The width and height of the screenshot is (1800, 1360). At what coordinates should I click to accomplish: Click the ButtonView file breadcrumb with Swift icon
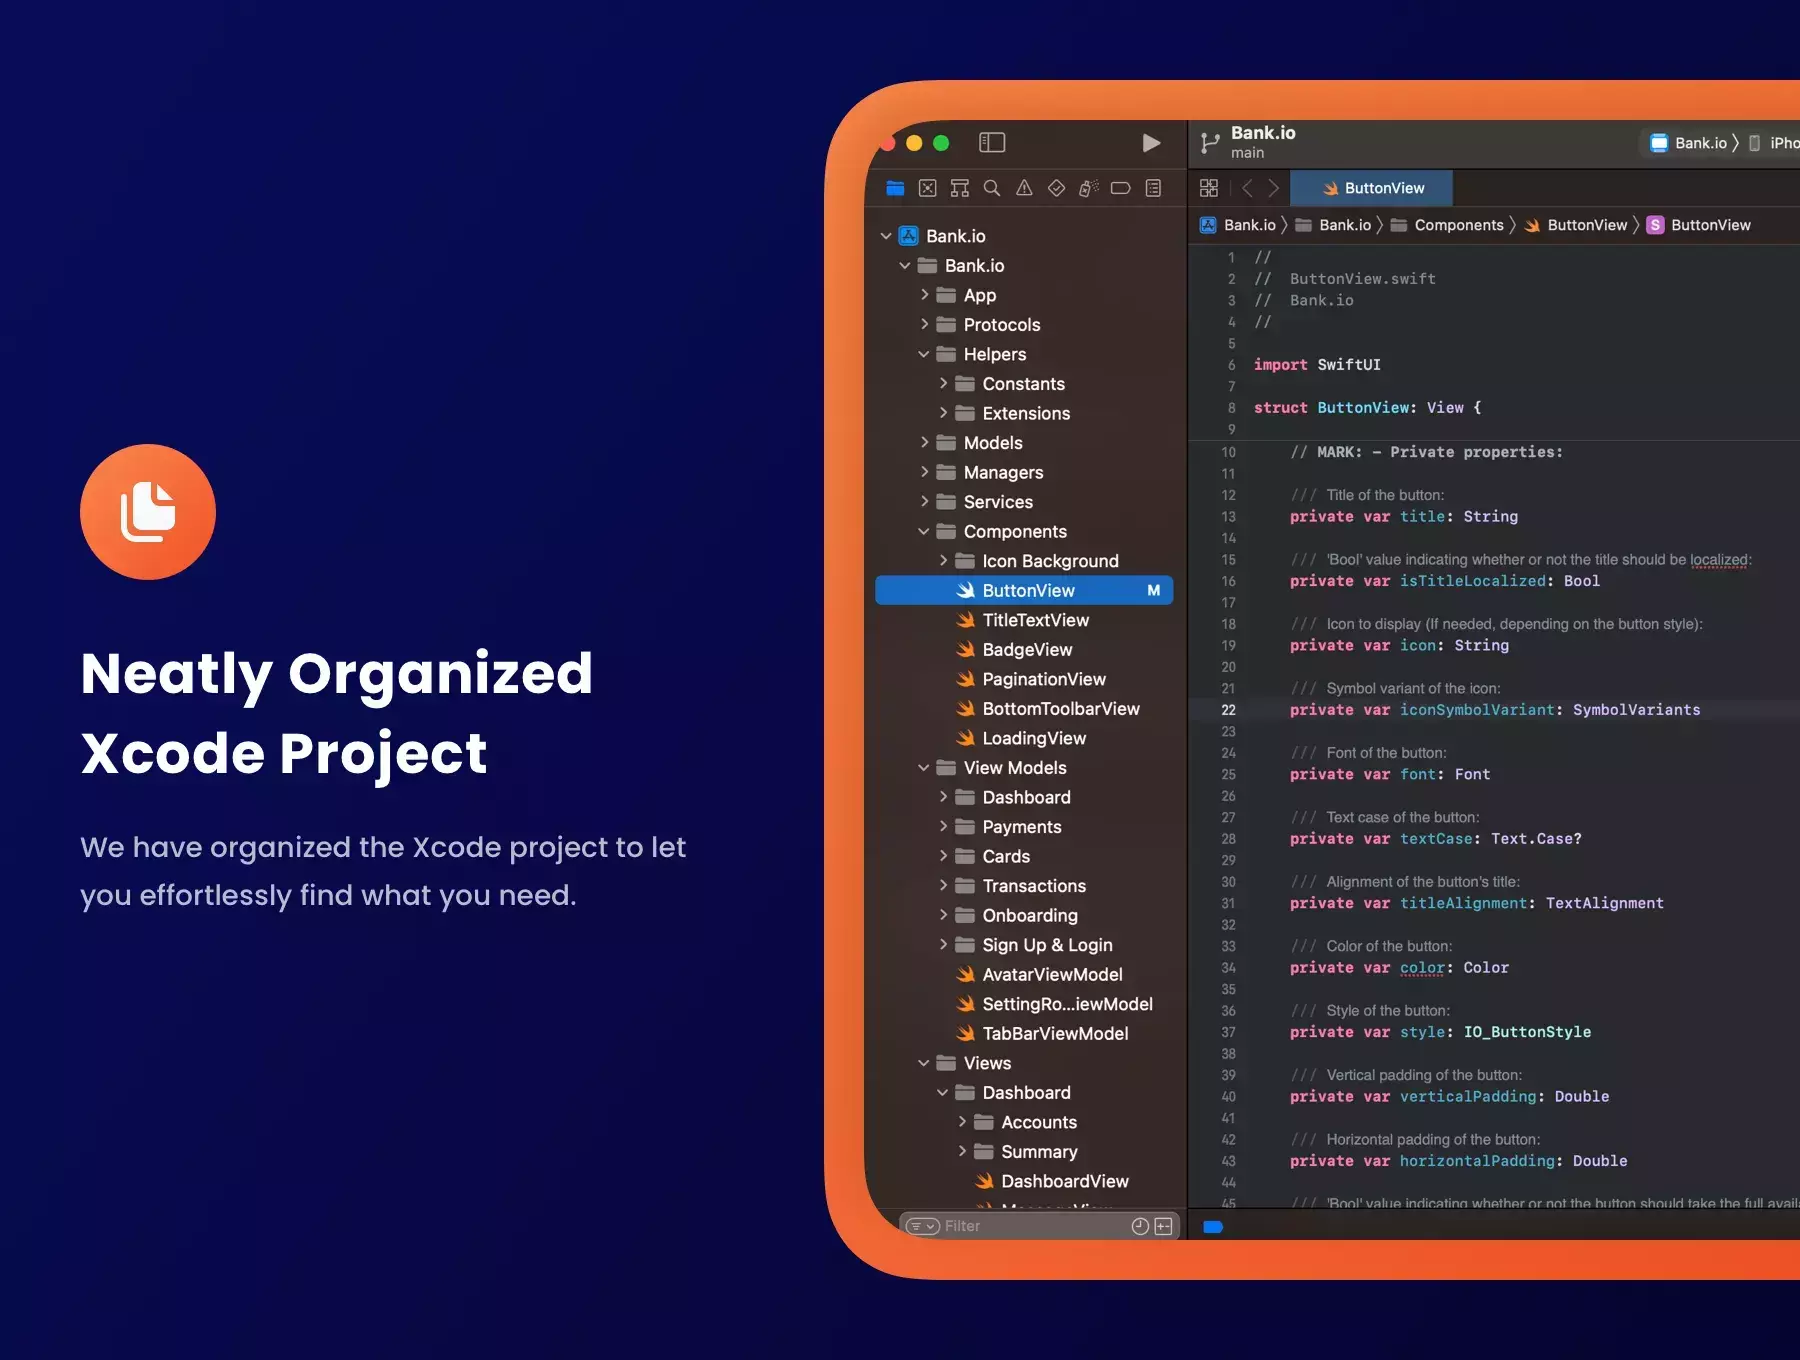tap(1576, 225)
